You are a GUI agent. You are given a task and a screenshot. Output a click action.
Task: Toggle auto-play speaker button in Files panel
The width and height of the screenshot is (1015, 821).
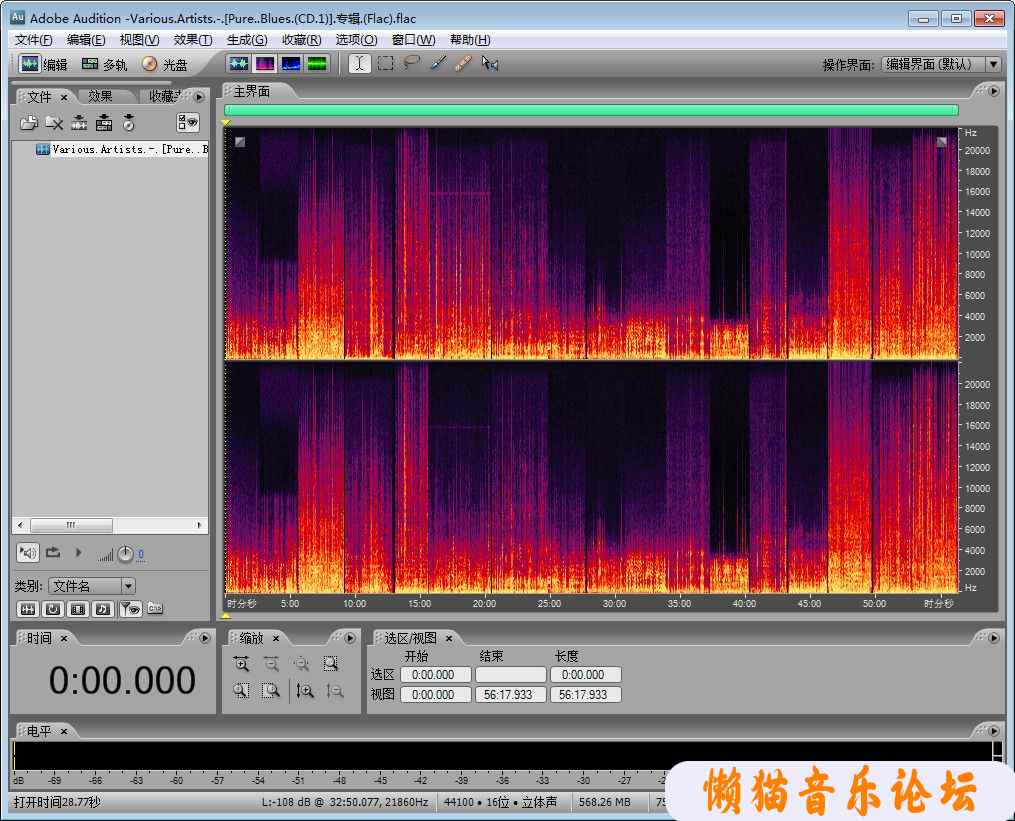[x=28, y=553]
